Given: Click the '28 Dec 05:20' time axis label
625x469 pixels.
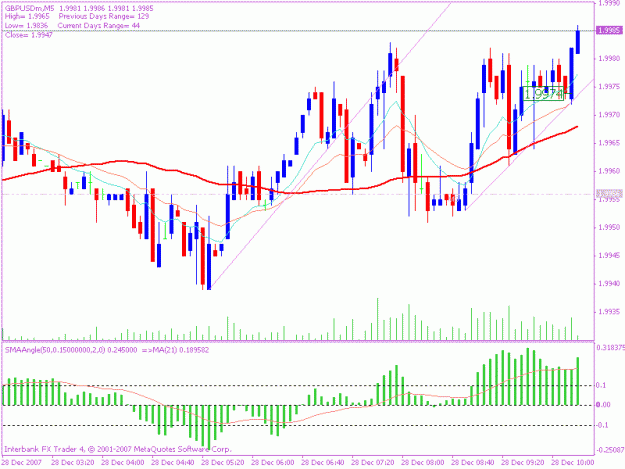Looking at the screenshot, I should 222,463.
